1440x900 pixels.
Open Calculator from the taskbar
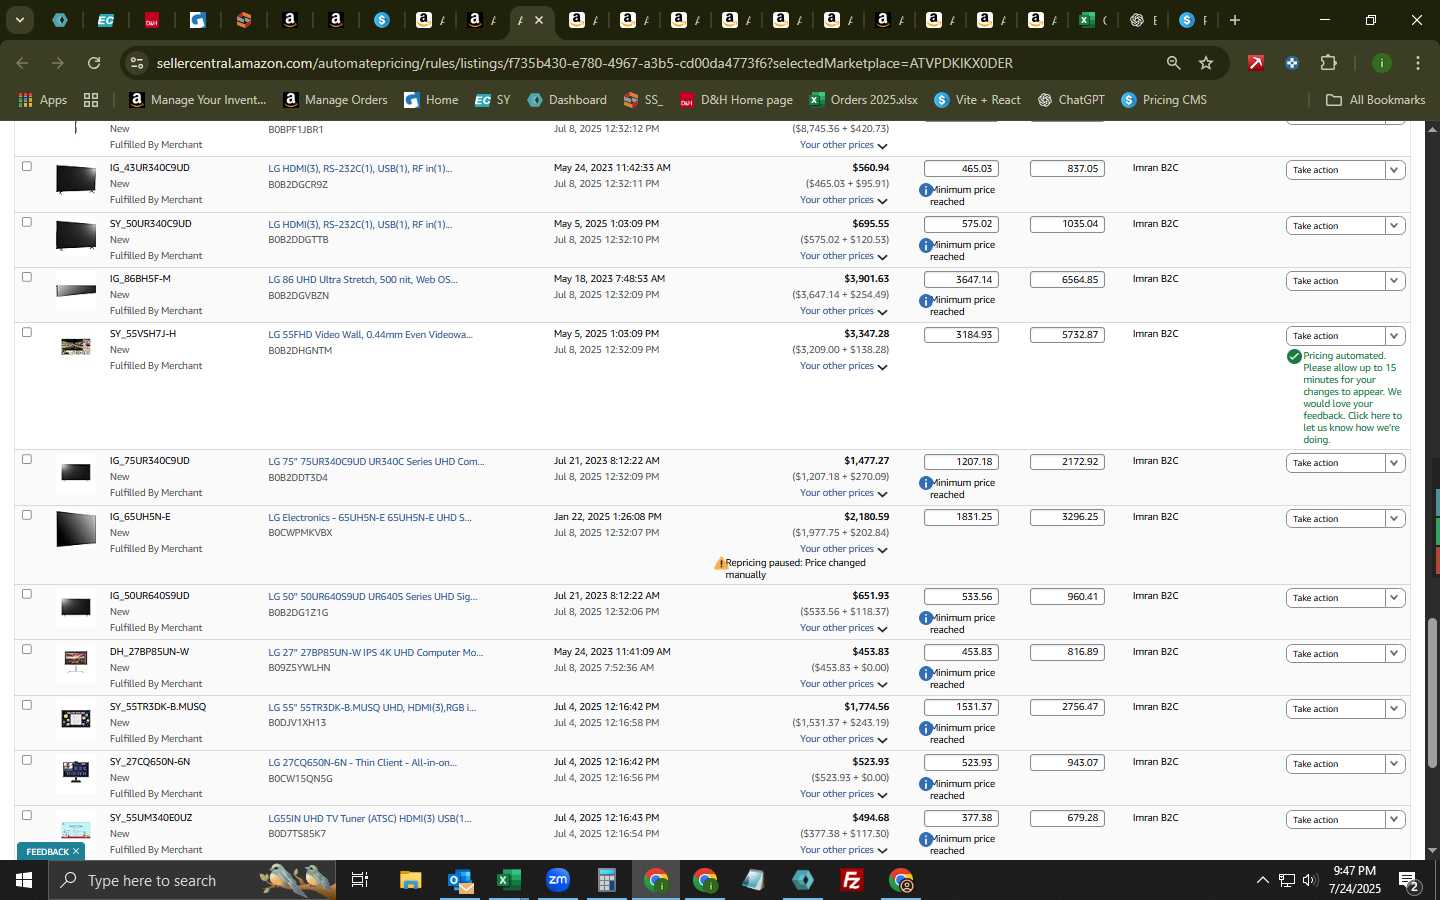[x=606, y=880]
